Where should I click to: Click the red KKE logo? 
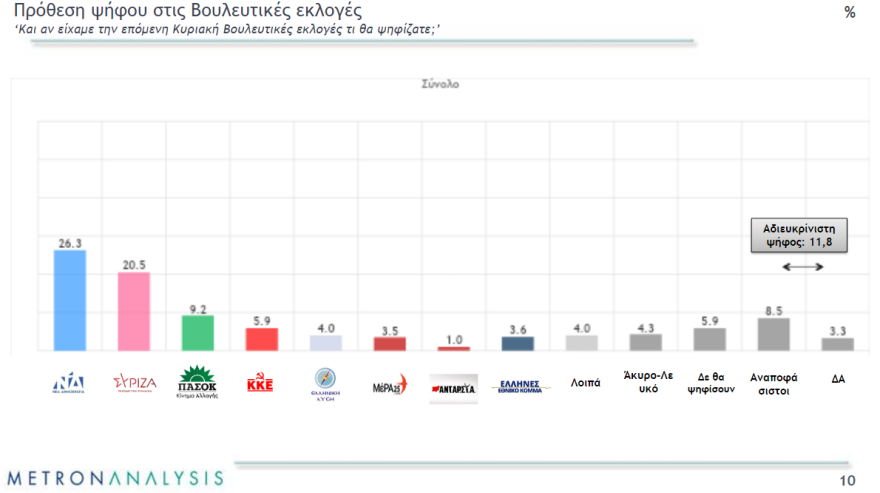tap(260, 384)
